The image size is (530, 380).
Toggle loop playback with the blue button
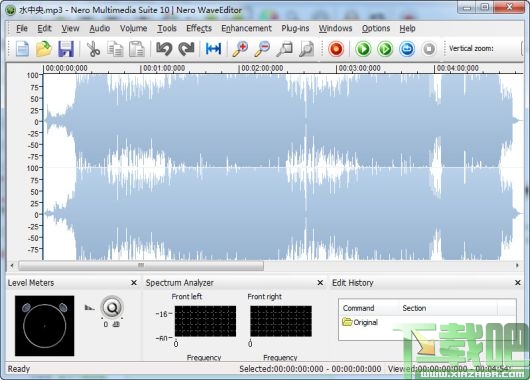point(407,49)
